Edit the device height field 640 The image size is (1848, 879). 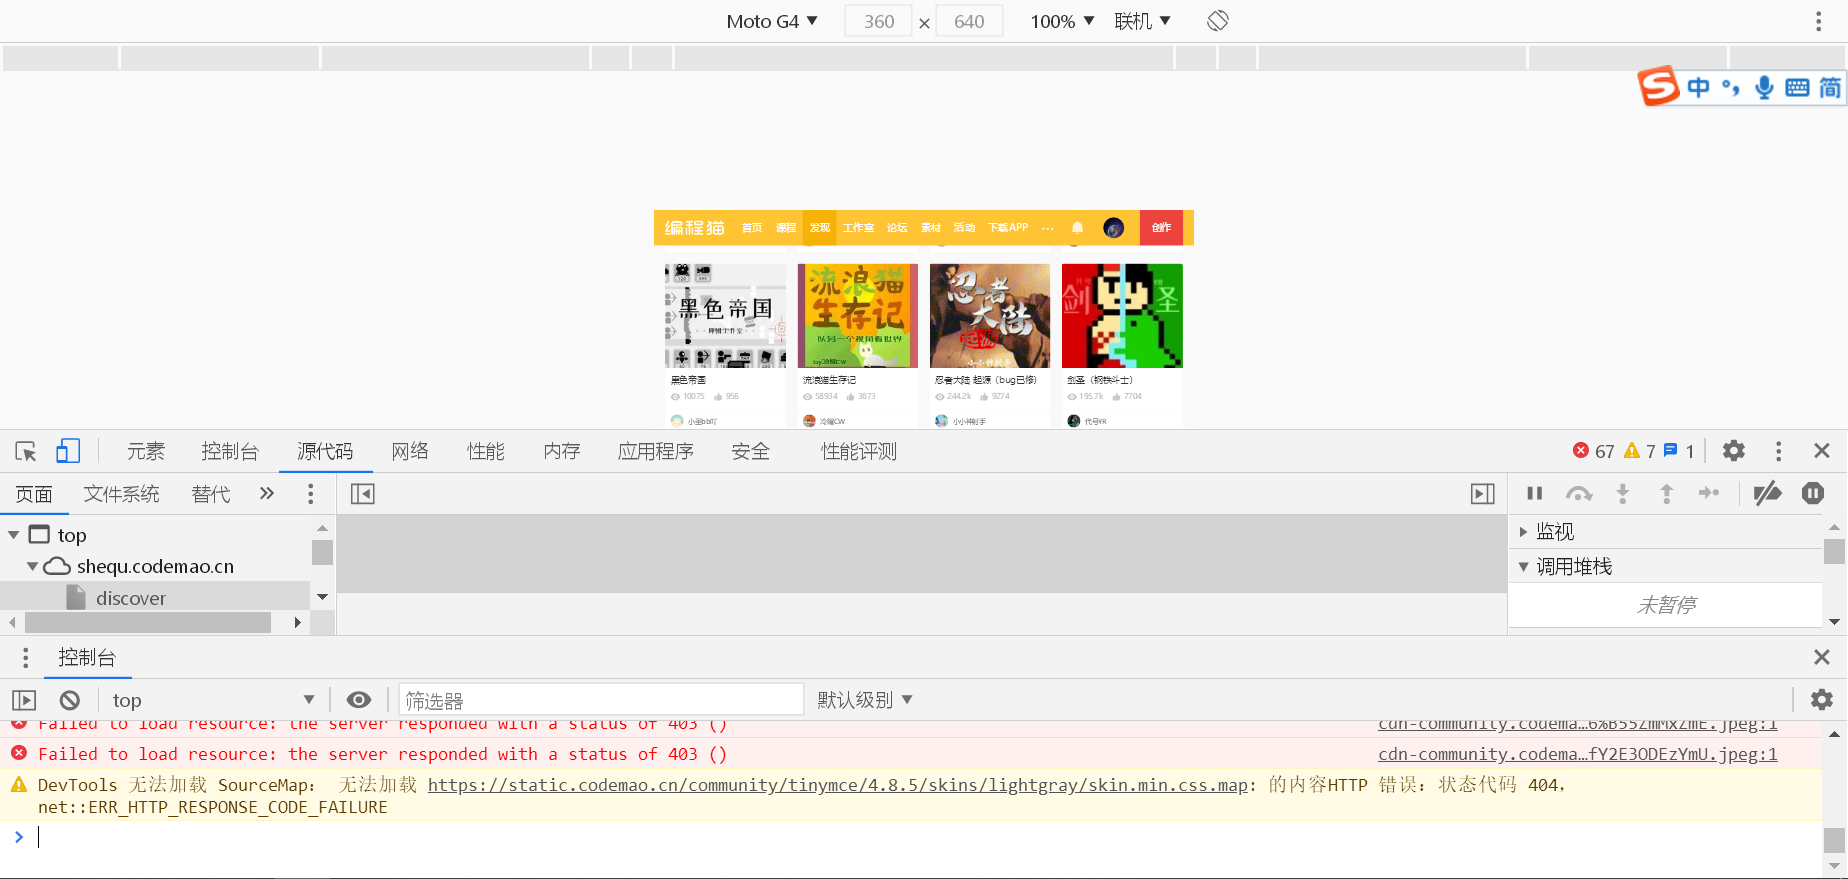coord(969,21)
